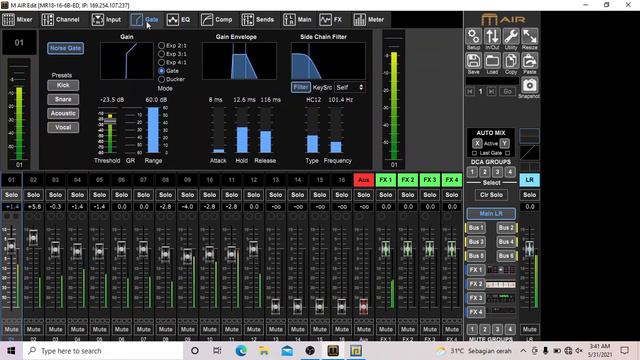Viewport: 640px width, 360px height.
Task: Toggle mute group 2
Action: coord(485,329)
